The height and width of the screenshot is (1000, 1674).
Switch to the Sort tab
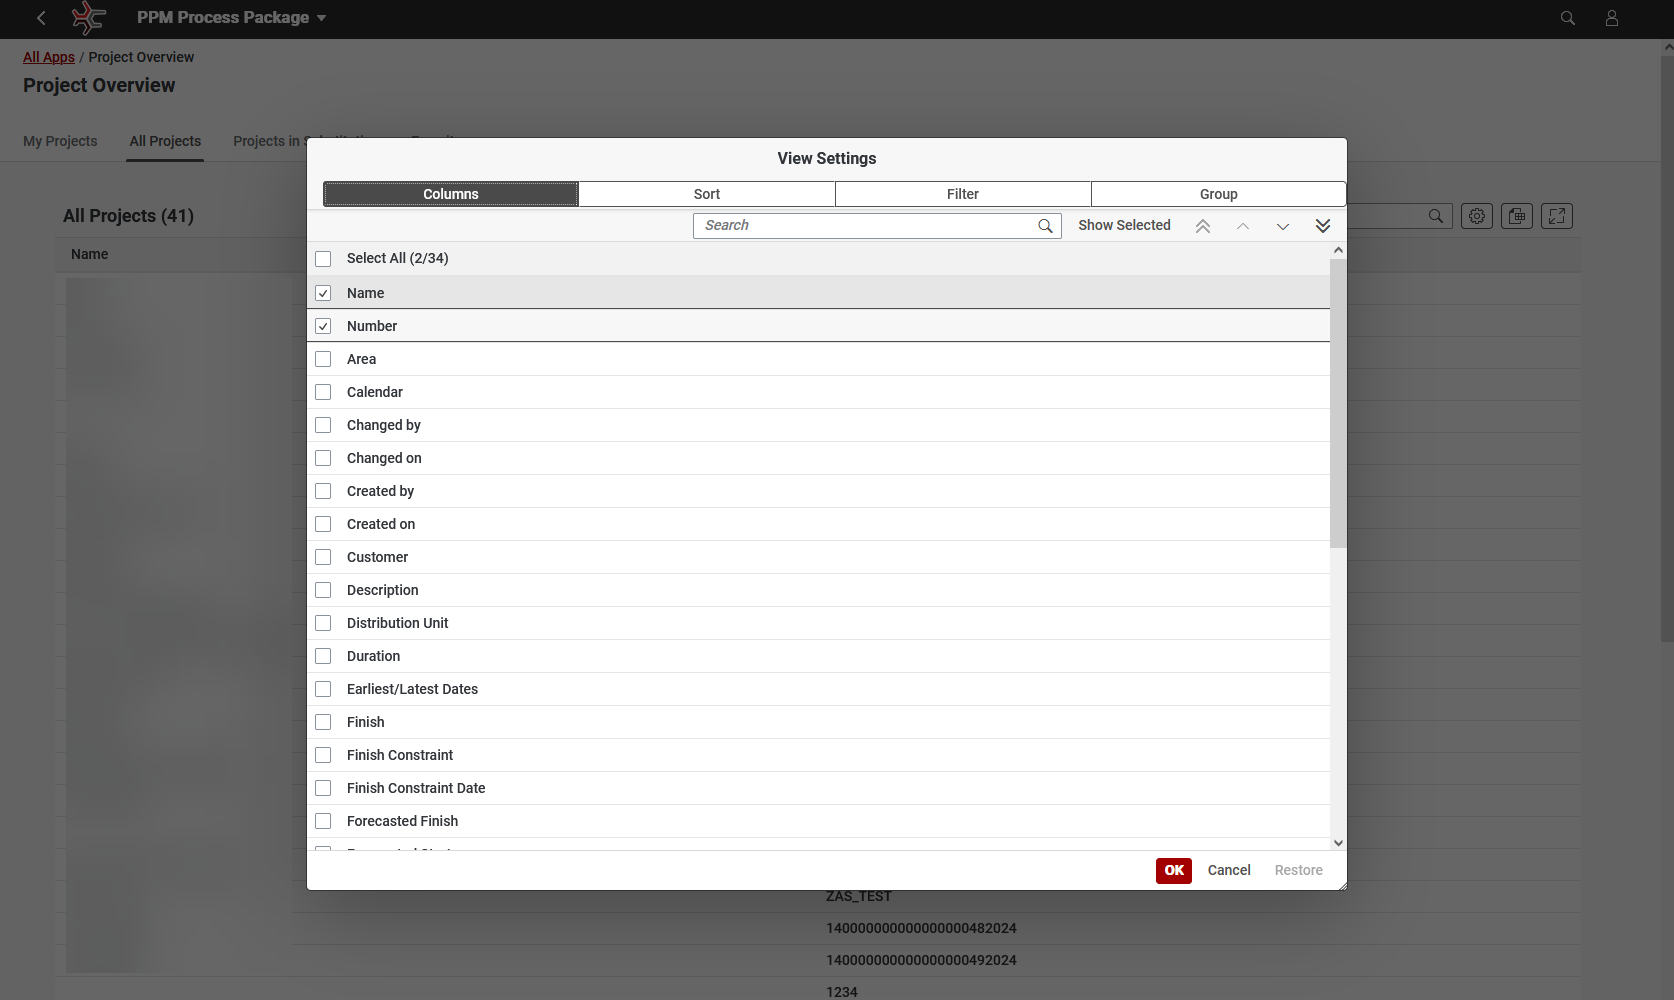(706, 194)
